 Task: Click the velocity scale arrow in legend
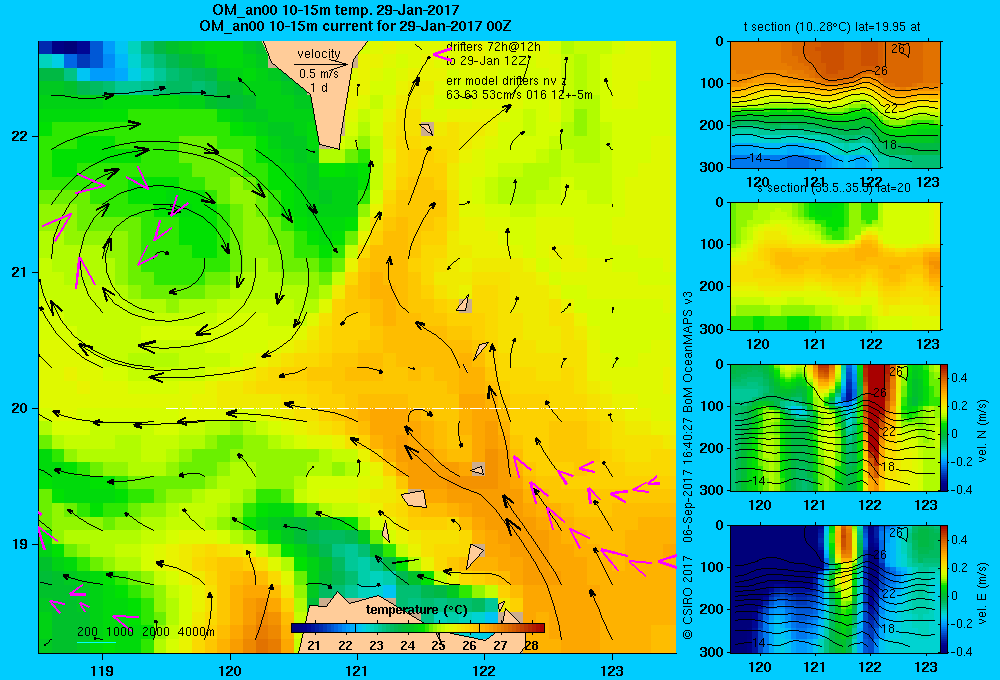[321, 64]
